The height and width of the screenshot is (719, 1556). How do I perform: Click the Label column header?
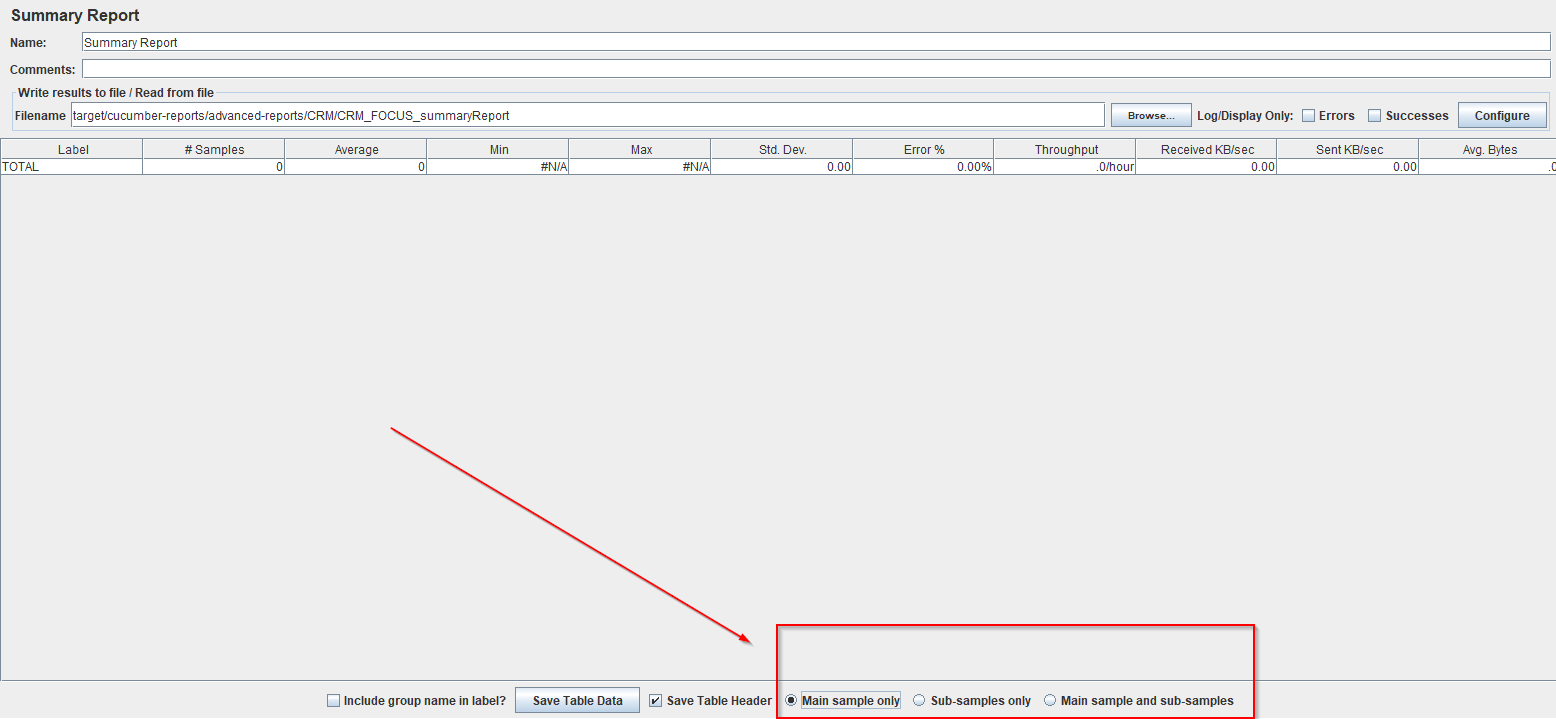click(x=72, y=149)
